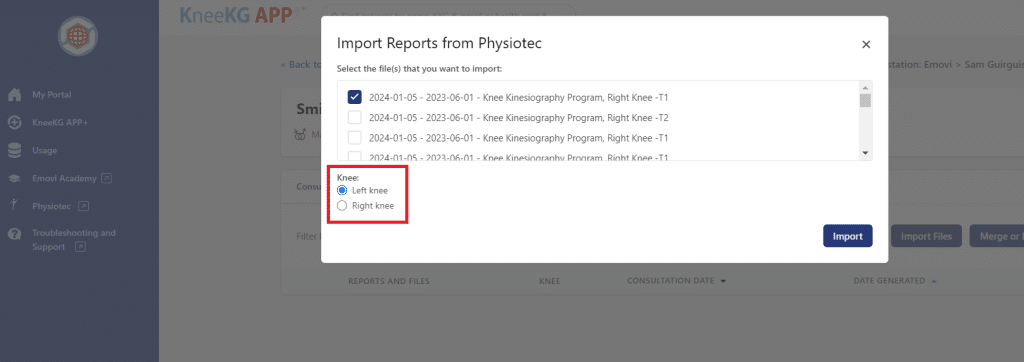Click external link icon next to Physiotec
The image size is (1024, 362).
pos(83,206)
